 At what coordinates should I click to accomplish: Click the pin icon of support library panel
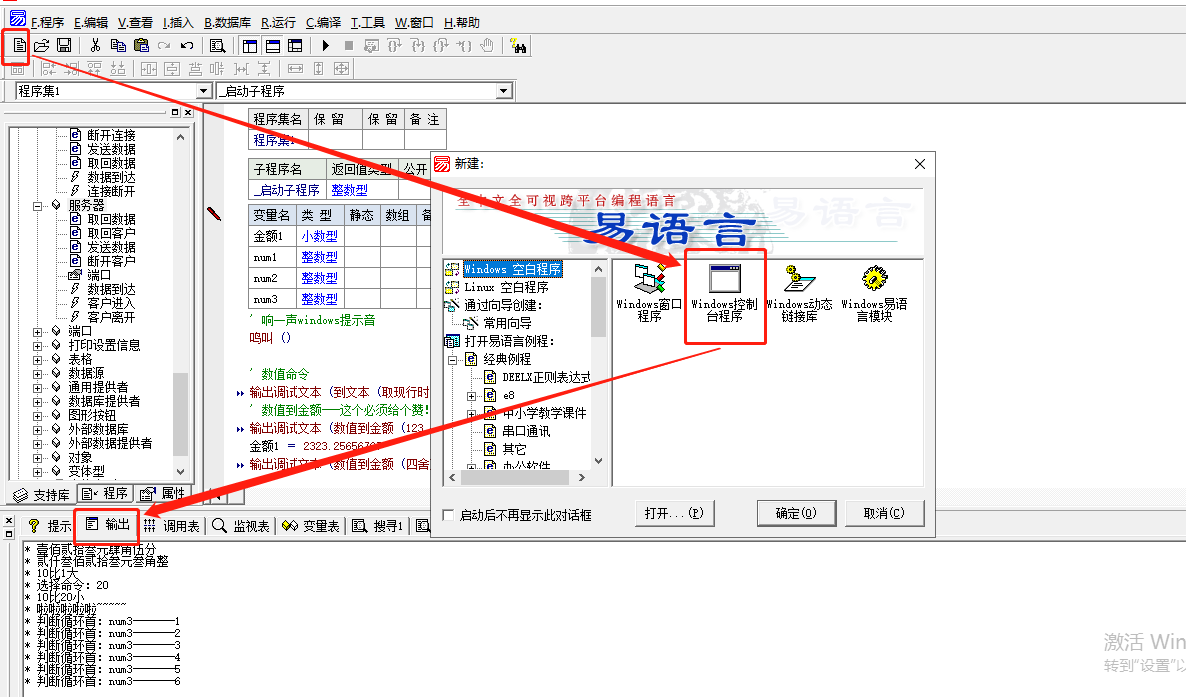coord(175,112)
